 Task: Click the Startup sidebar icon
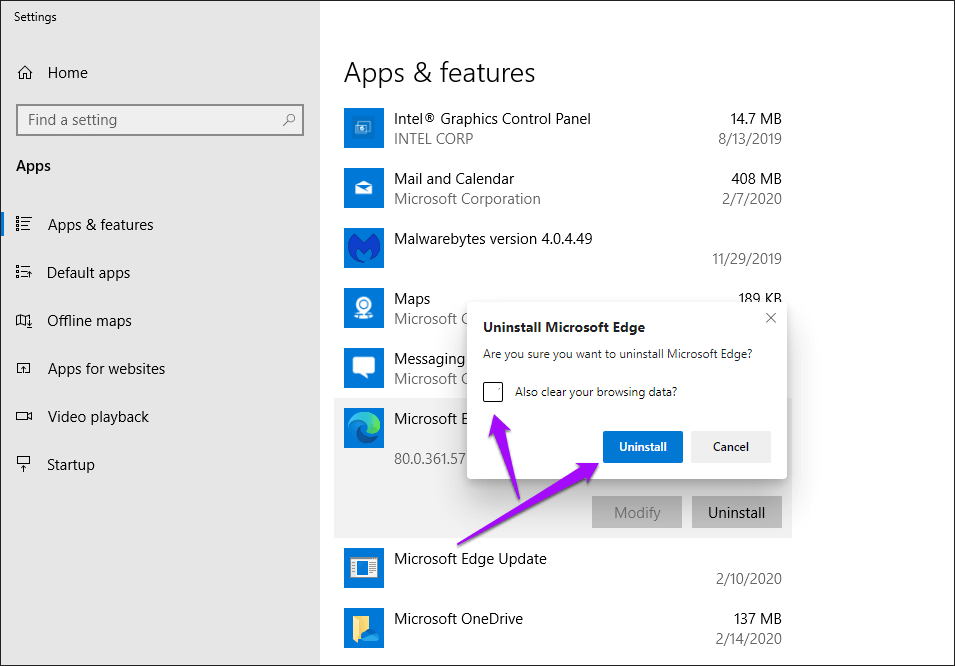(x=24, y=464)
